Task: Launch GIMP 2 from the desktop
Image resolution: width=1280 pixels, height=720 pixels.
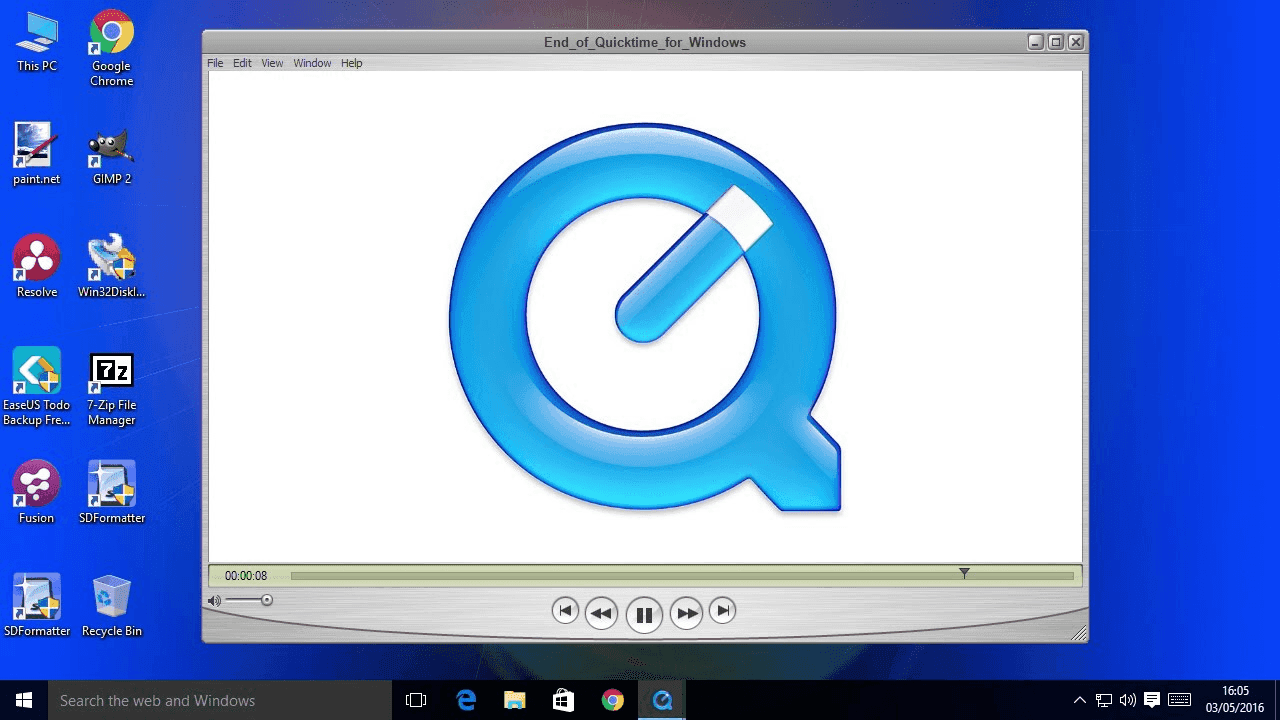Action: coord(110,147)
